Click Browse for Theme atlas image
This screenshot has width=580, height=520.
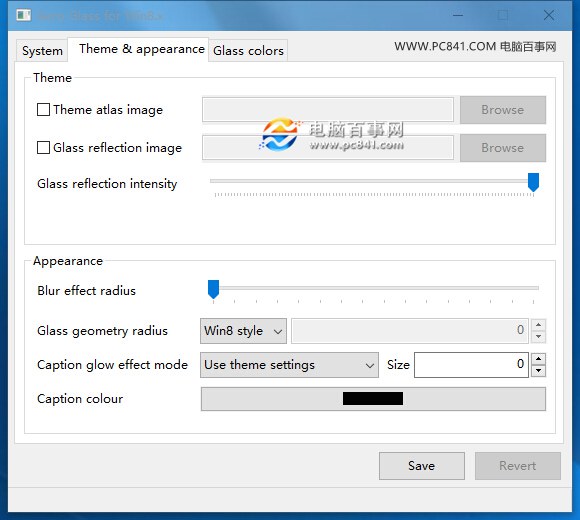tap(503, 109)
